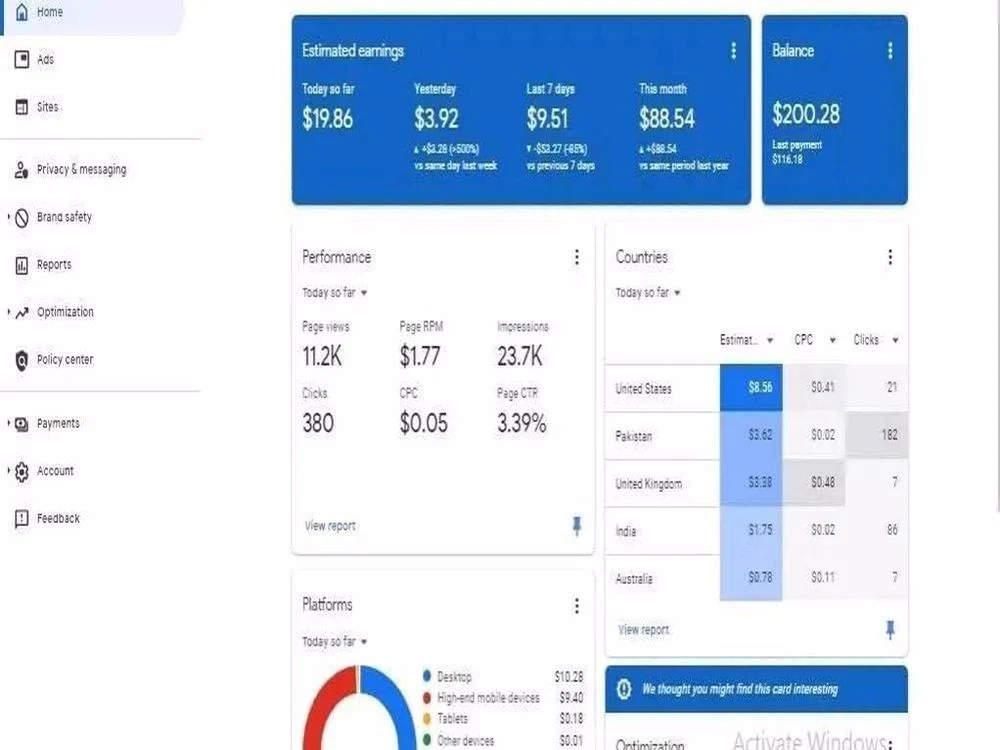Open the Policy center
1000x750 pixels.
[x=22, y=359]
